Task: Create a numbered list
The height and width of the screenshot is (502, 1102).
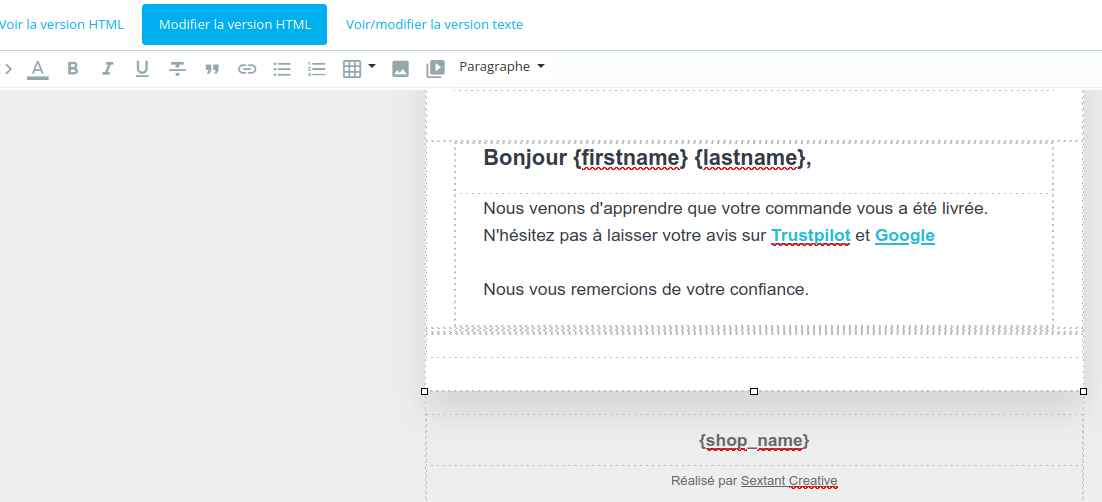Action: click(x=317, y=69)
